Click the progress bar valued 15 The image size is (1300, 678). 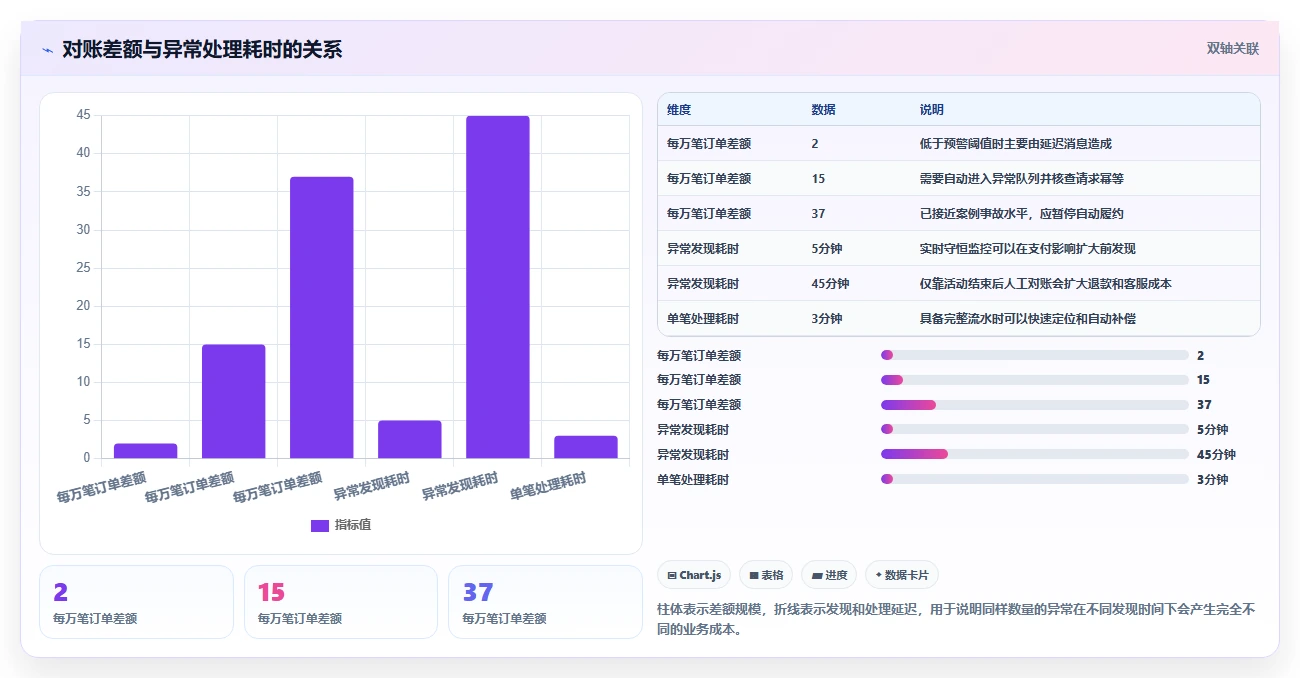1034,379
